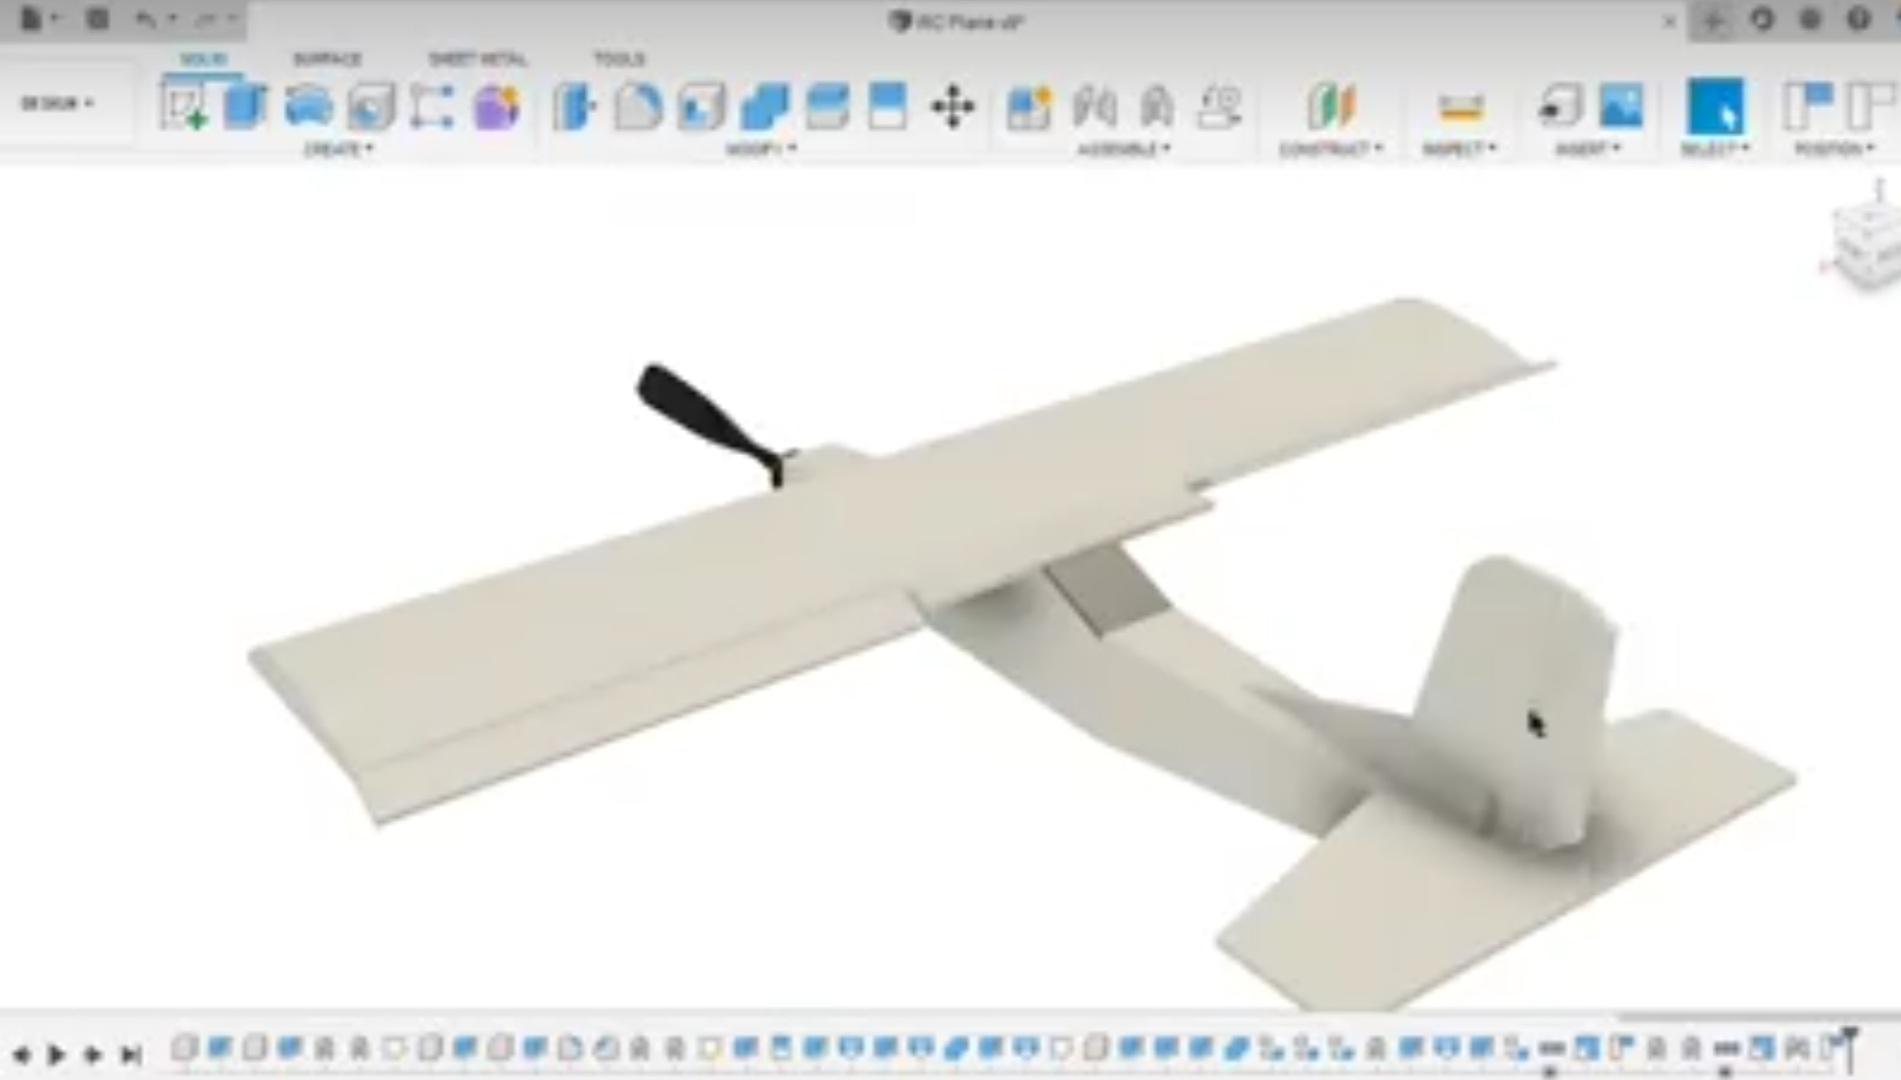Switch to the Surface tab
Image resolution: width=1901 pixels, height=1080 pixels.
327,59
